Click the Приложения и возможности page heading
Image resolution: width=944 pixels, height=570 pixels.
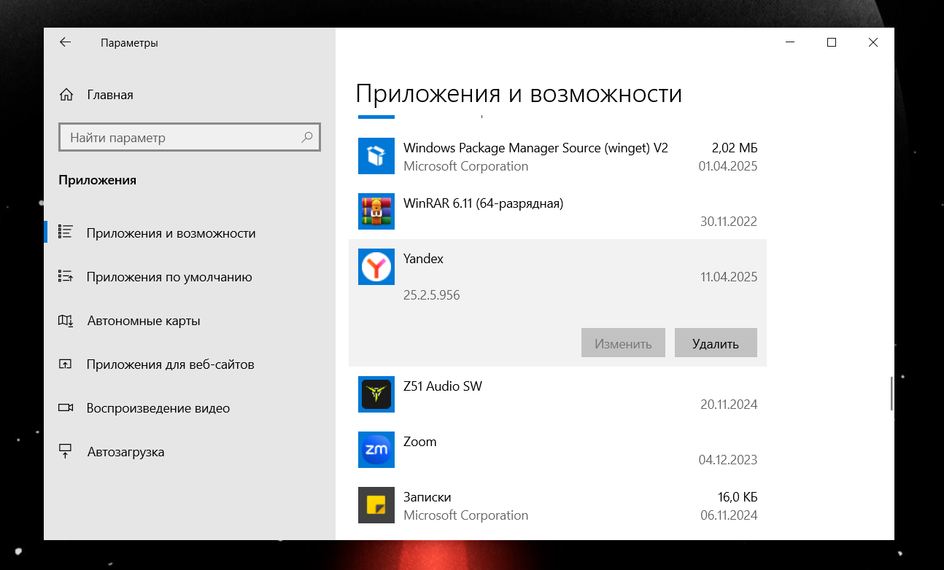coord(518,94)
